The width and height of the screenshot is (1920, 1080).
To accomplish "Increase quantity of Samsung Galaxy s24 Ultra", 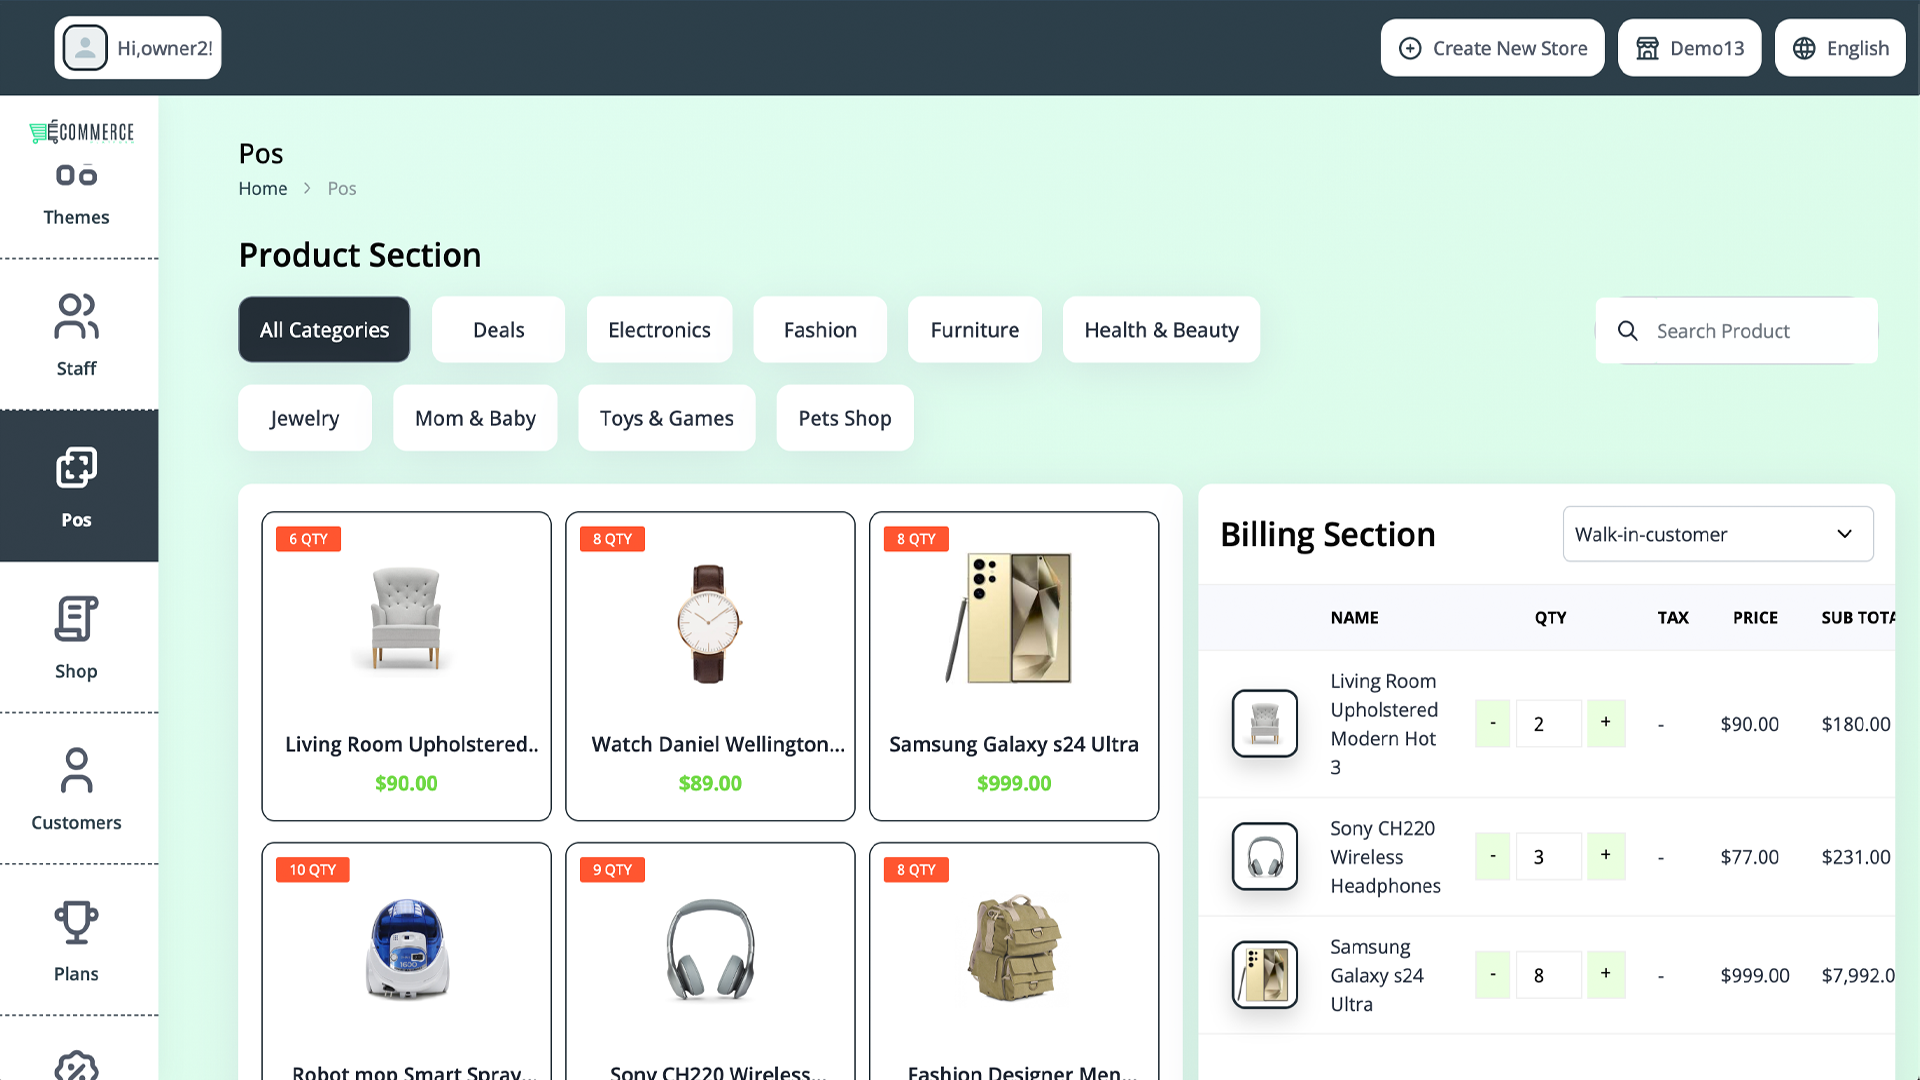I will point(1606,974).
